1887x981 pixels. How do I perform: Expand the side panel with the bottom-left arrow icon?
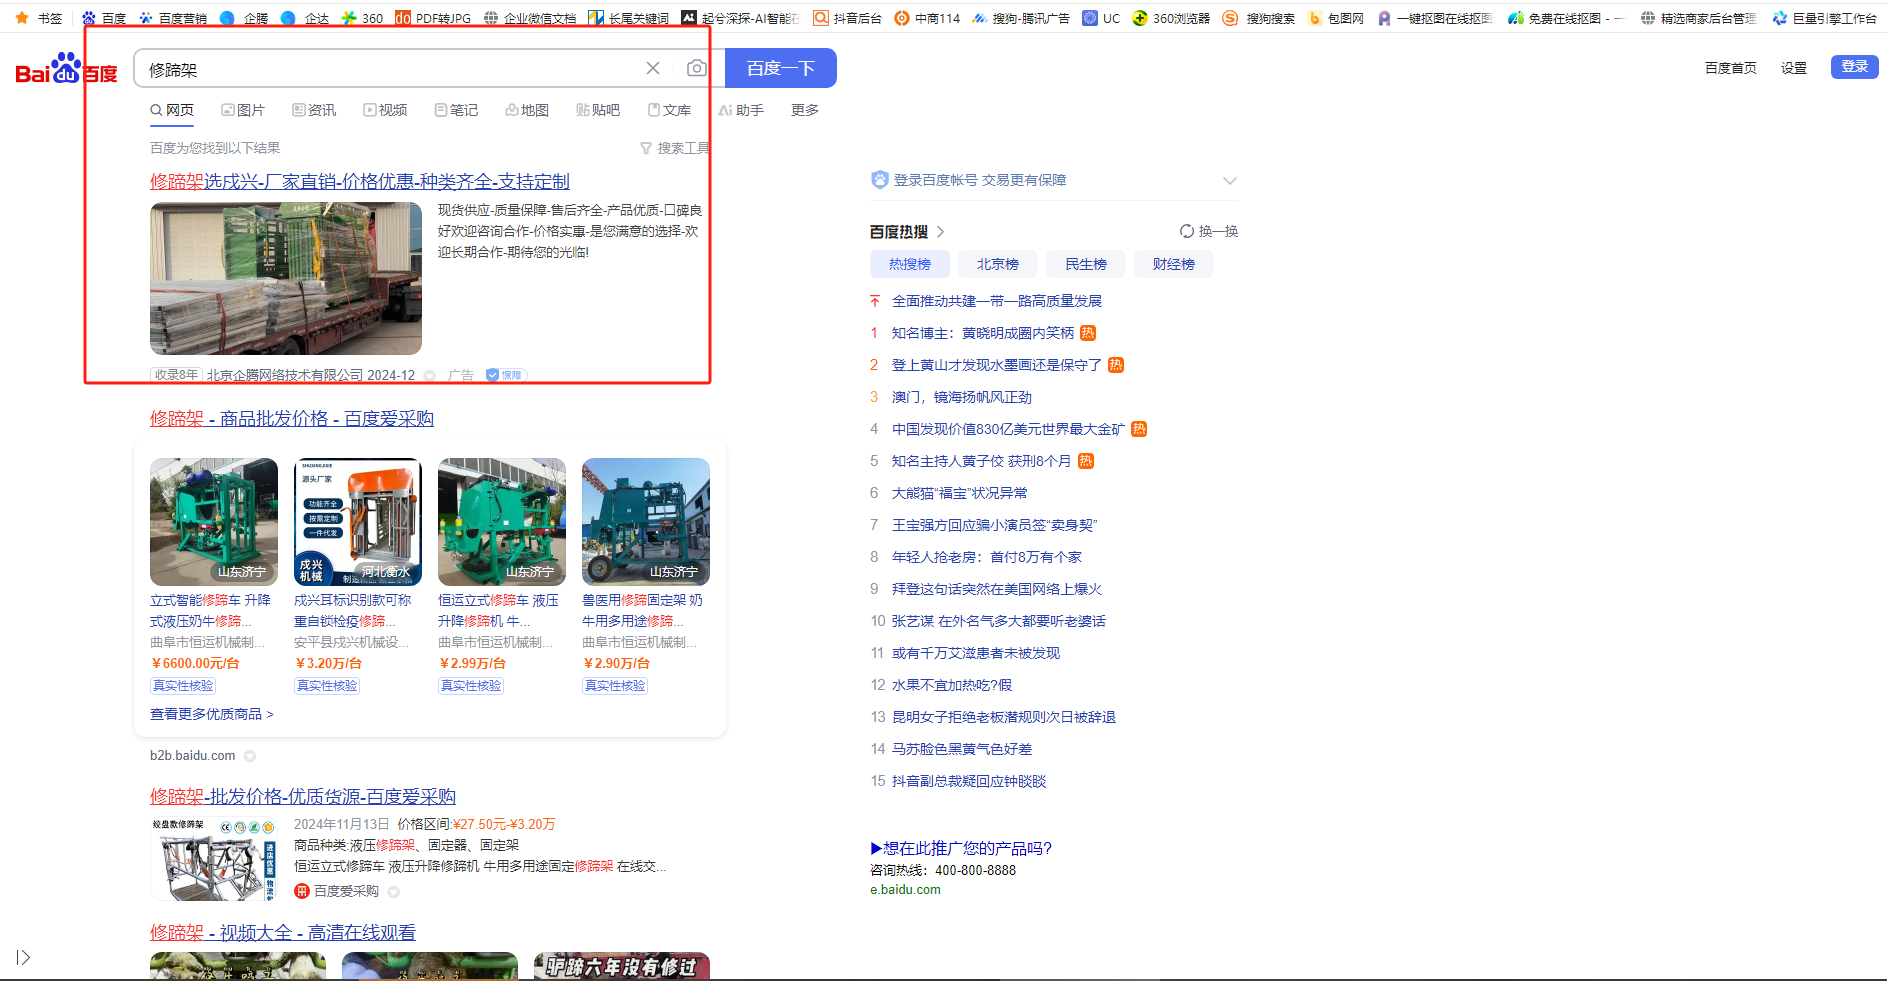click(23, 958)
